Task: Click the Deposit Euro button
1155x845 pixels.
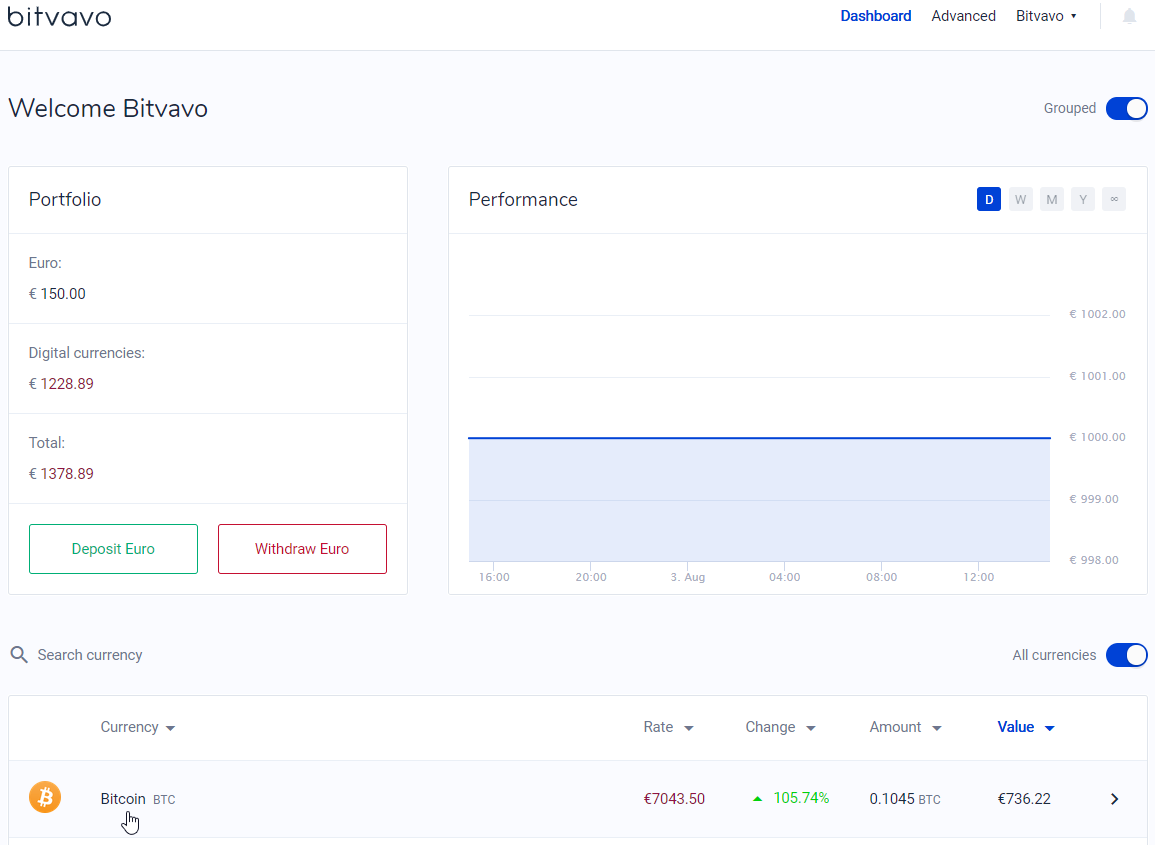Action: [113, 549]
